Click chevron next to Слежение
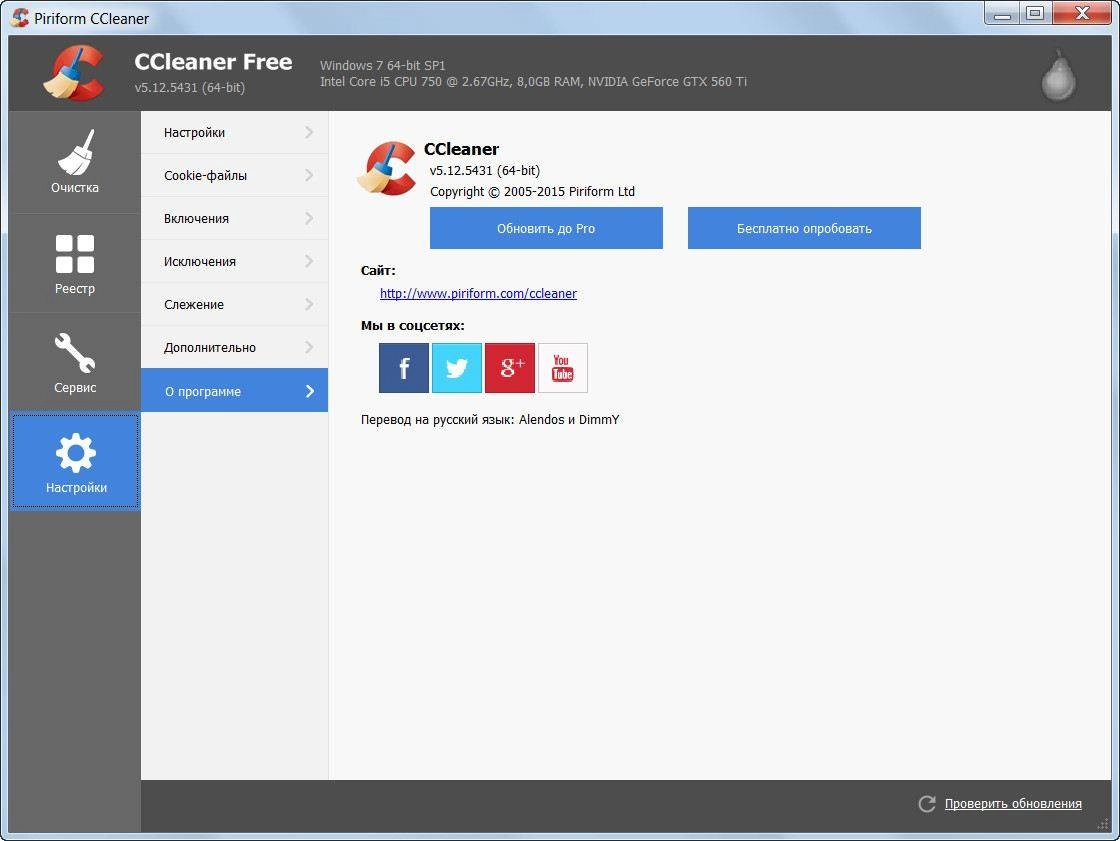 coord(309,304)
